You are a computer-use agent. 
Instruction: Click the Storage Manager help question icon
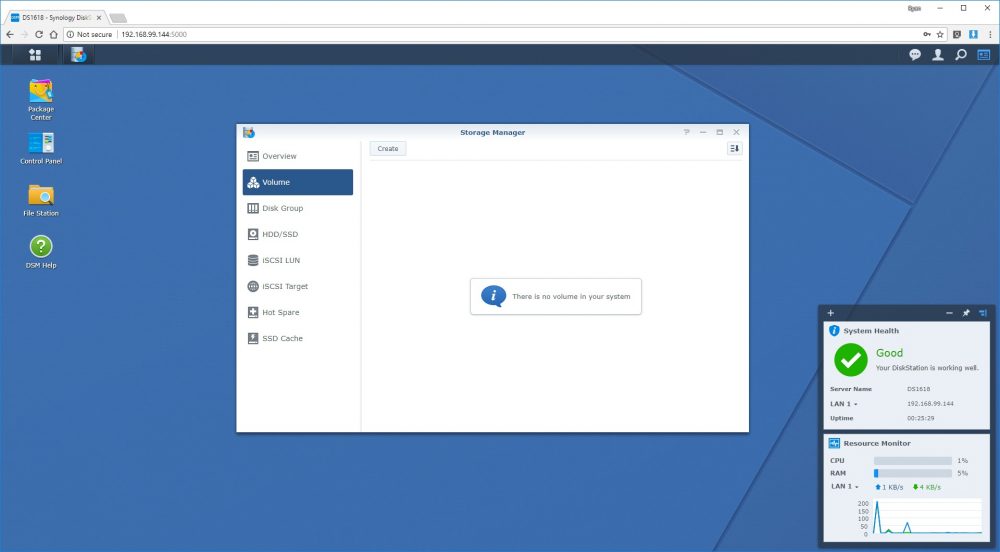[686, 132]
